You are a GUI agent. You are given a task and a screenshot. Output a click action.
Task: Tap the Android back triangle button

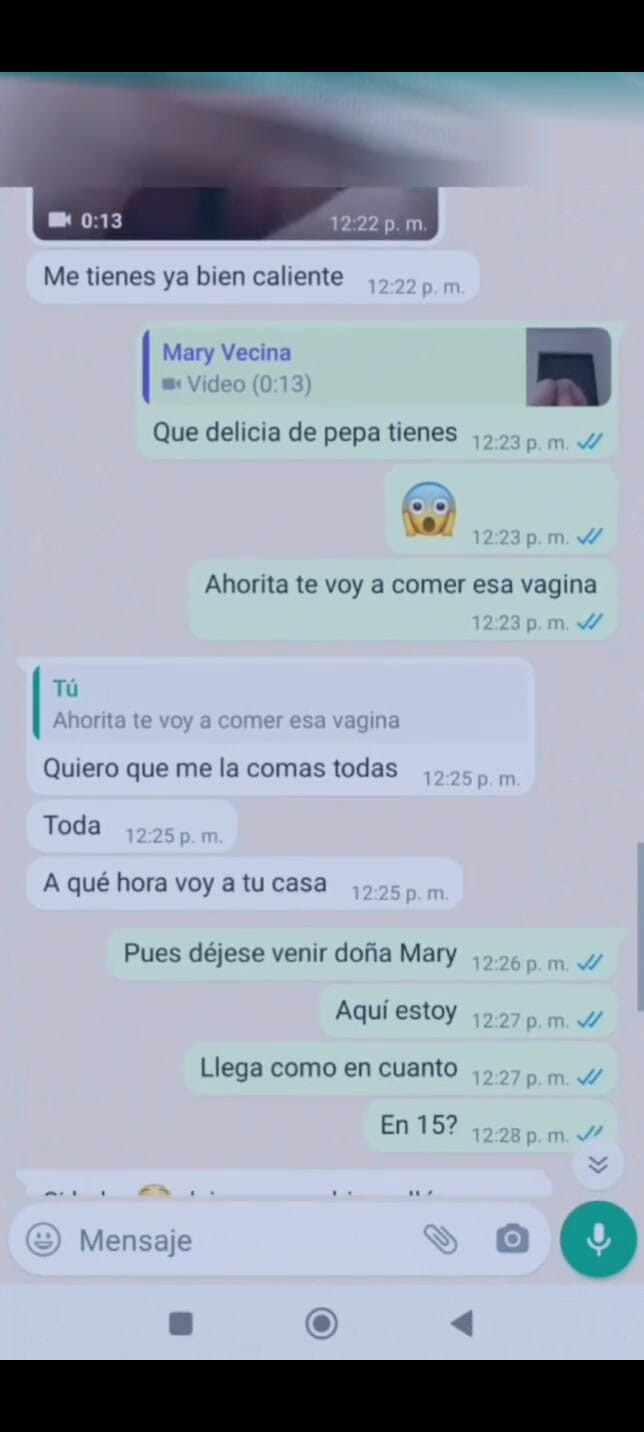pos(461,1324)
